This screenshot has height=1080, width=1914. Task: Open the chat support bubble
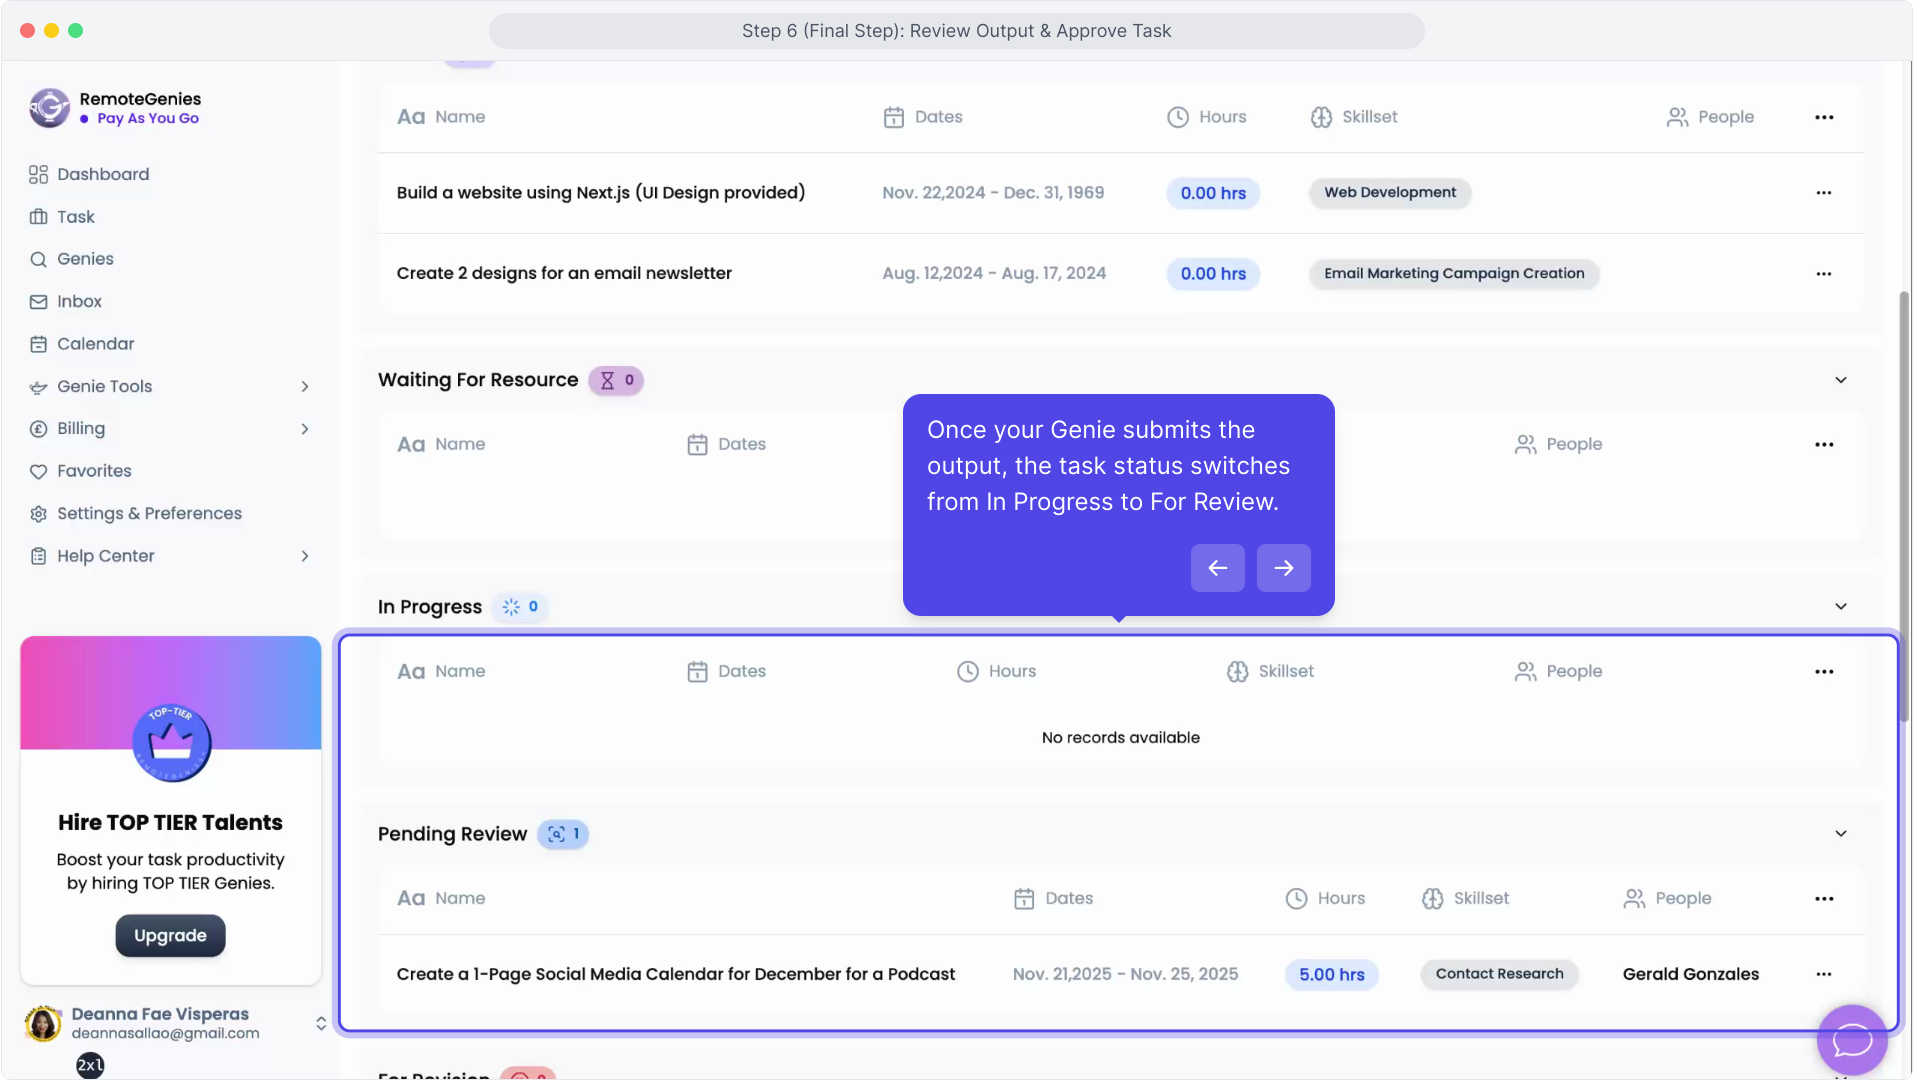pos(1852,1040)
